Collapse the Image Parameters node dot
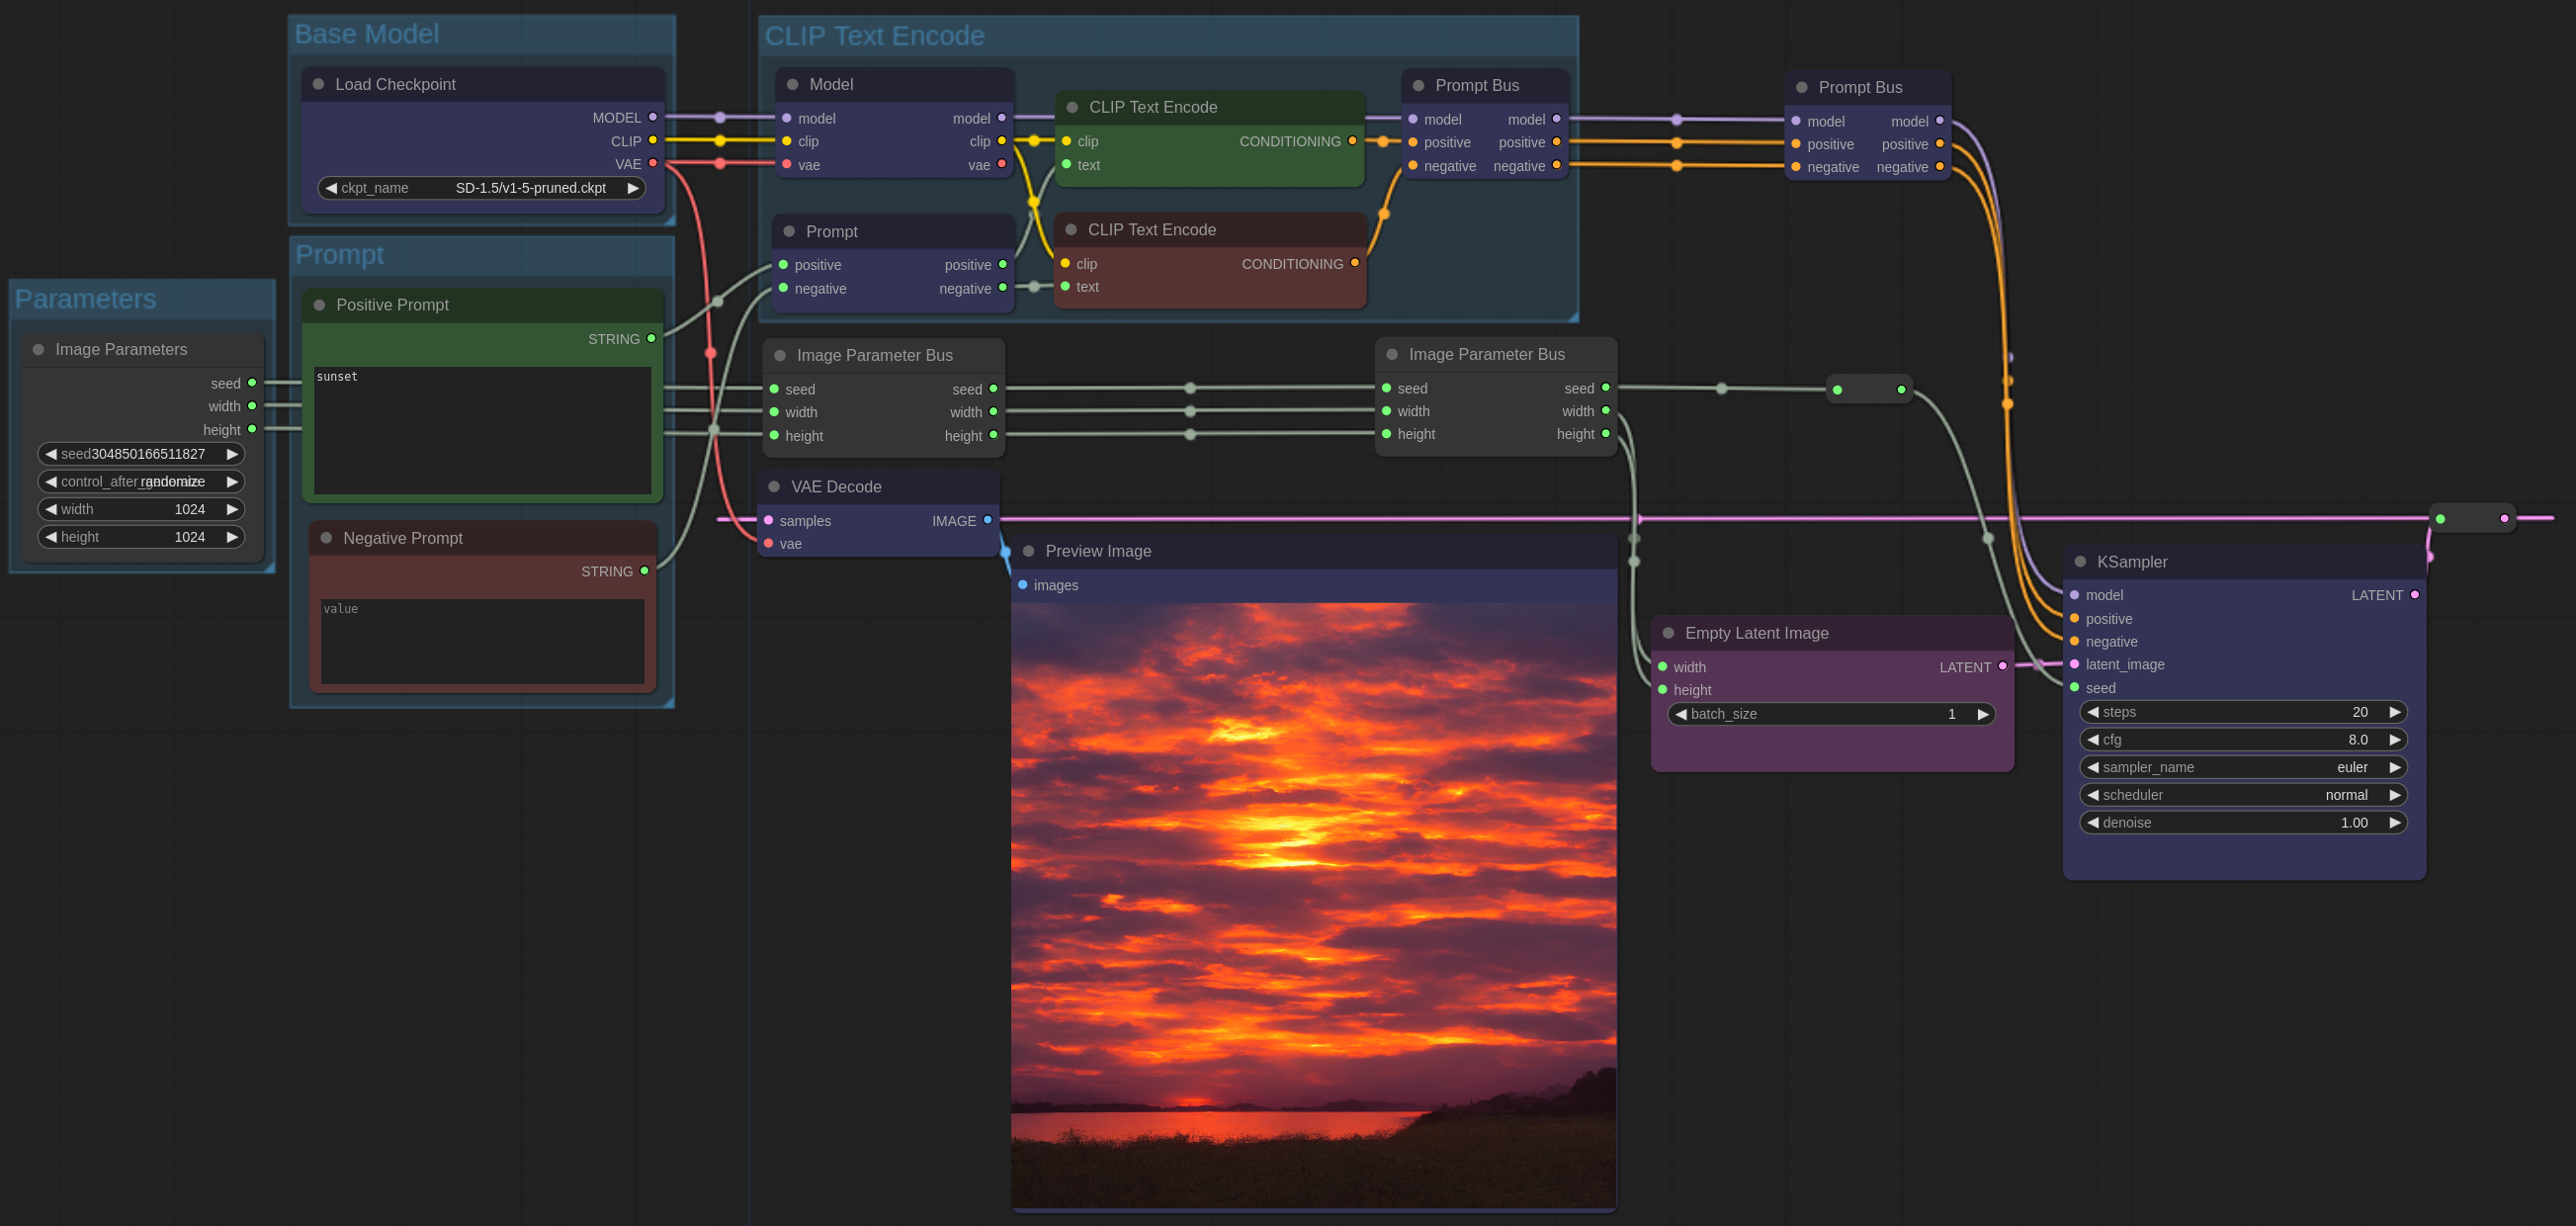This screenshot has height=1226, width=2576. (38, 349)
